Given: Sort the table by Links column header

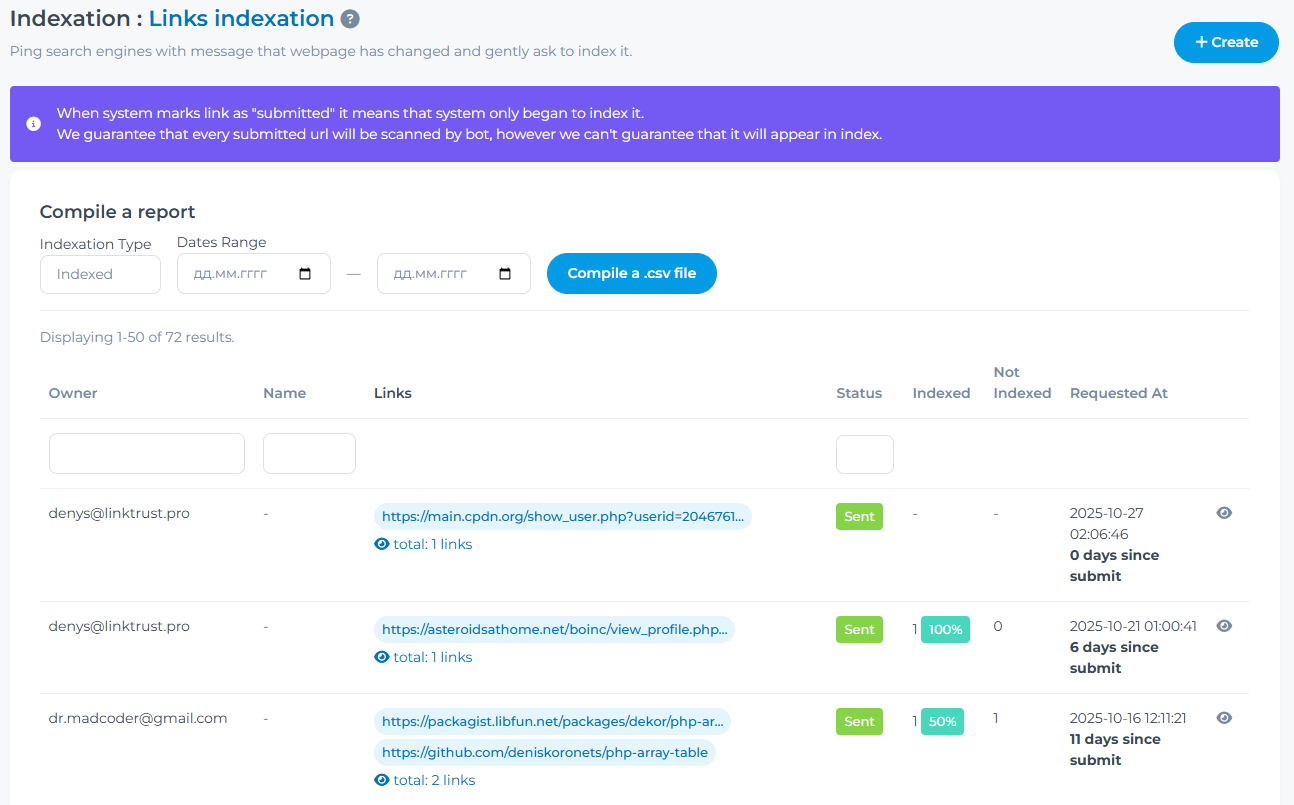Looking at the screenshot, I should click(x=393, y=393).
